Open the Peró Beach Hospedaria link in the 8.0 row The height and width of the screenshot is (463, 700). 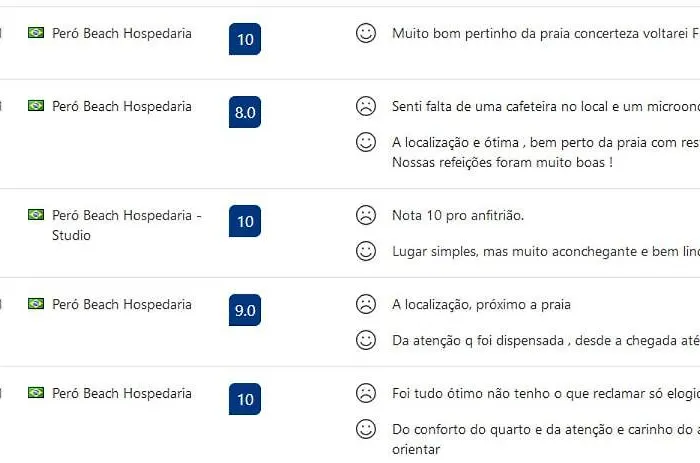point(121,106)
